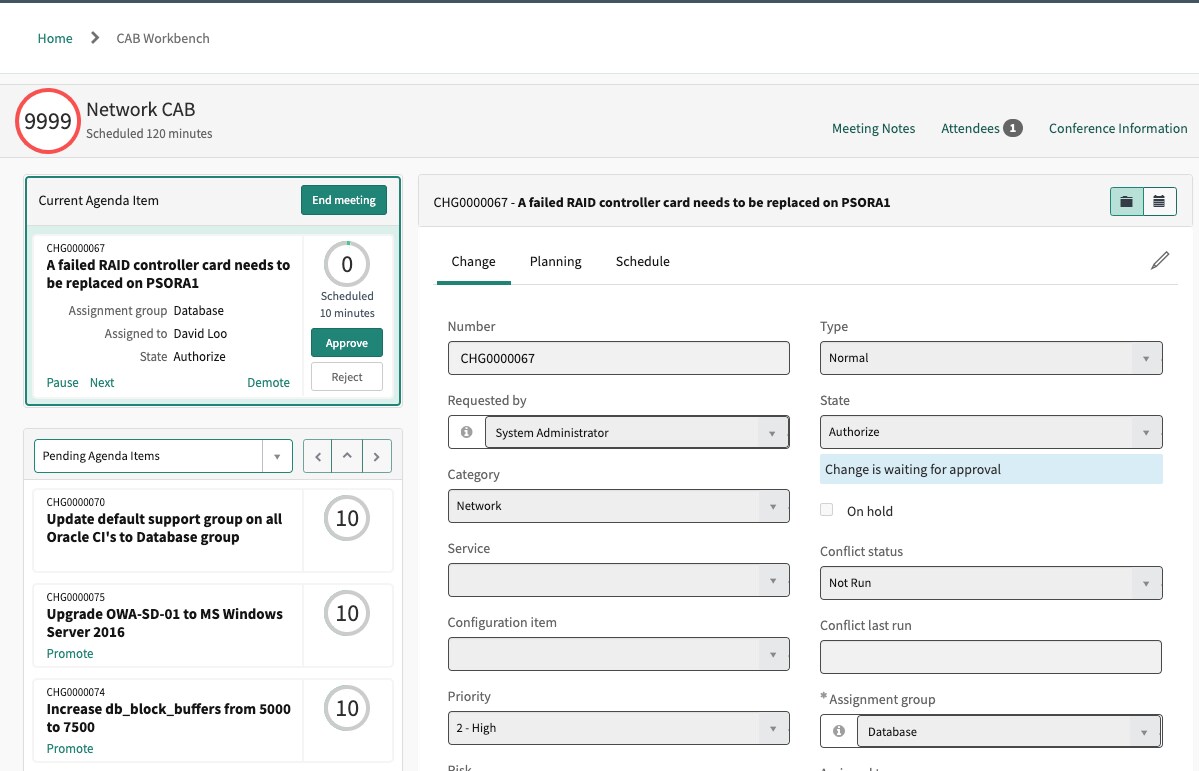Viewport: 1199px width, 771px height.
Task: Click the right arrow above pending agenda items
Action: (x=376, y=456)
